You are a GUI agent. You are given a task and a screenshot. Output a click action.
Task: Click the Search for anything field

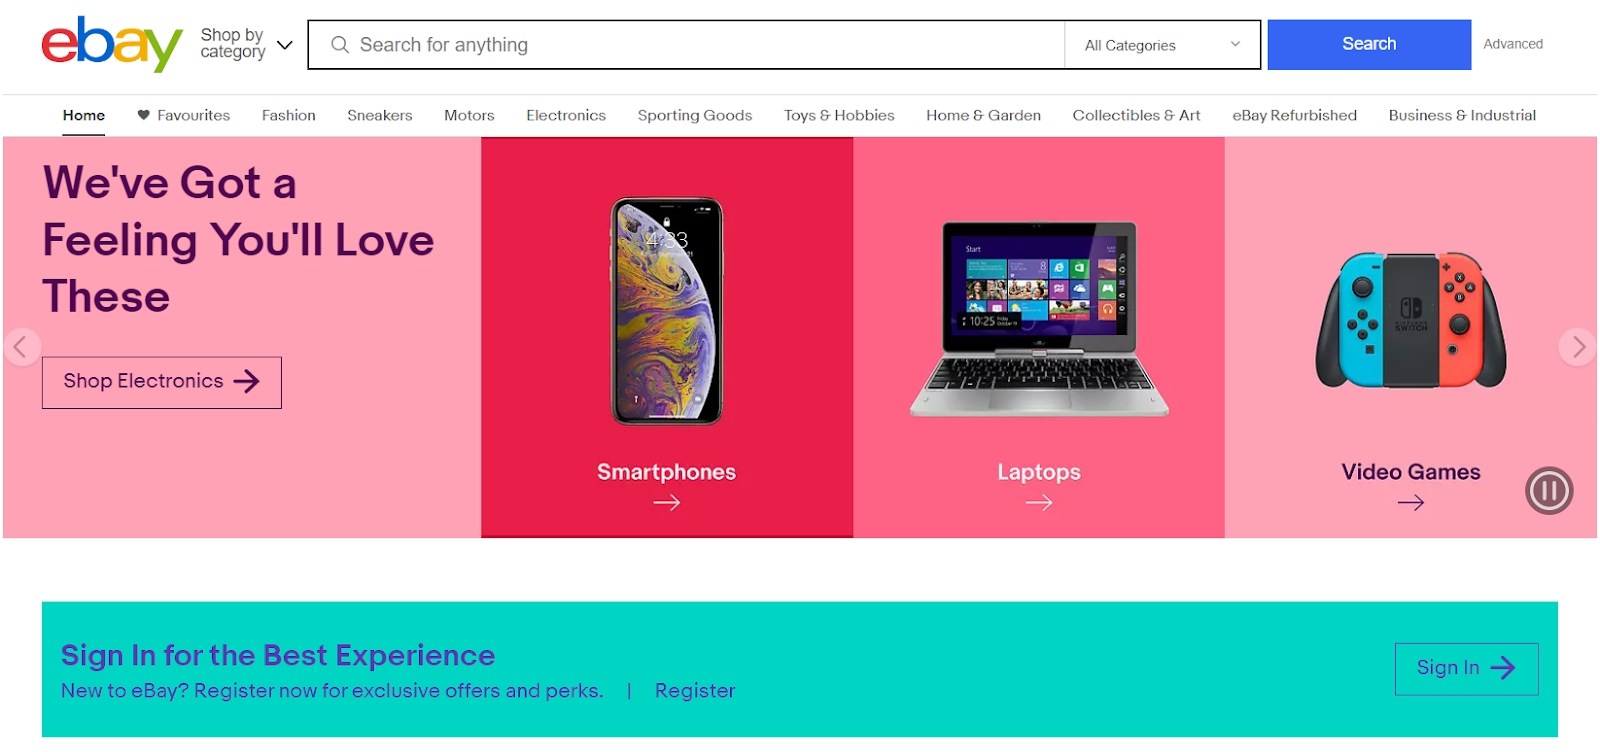686,45
